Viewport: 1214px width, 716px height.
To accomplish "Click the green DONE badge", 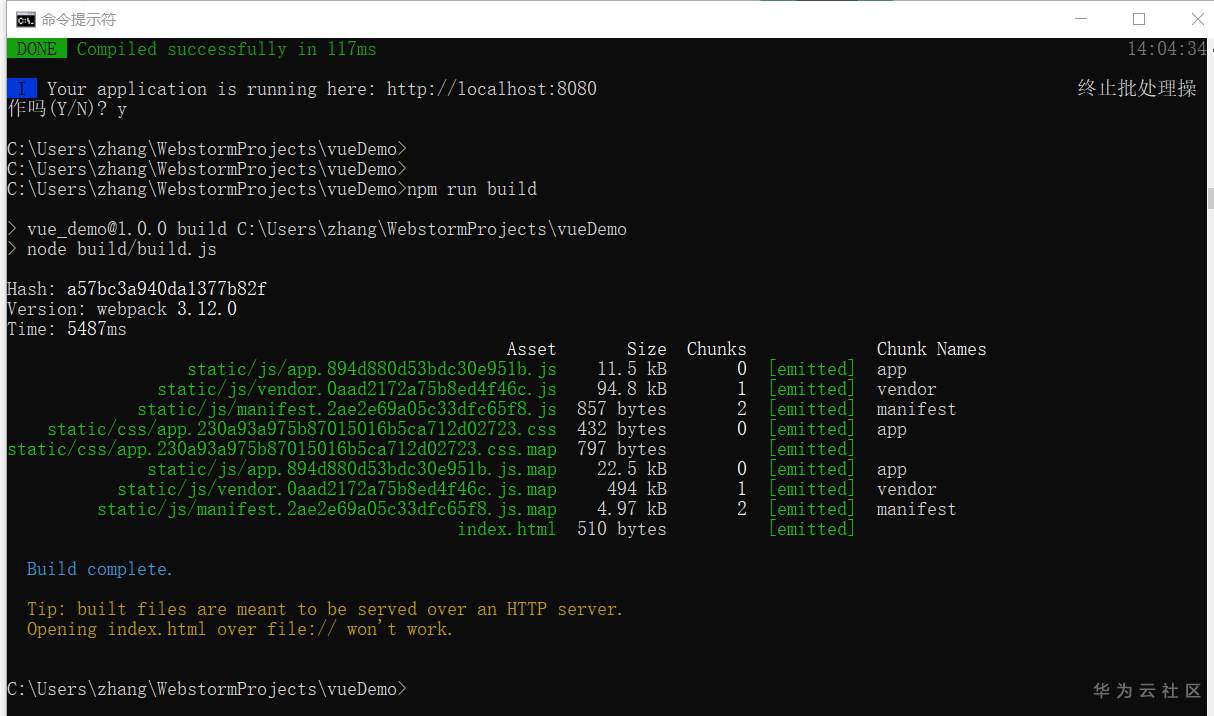I will pos(37,49).
